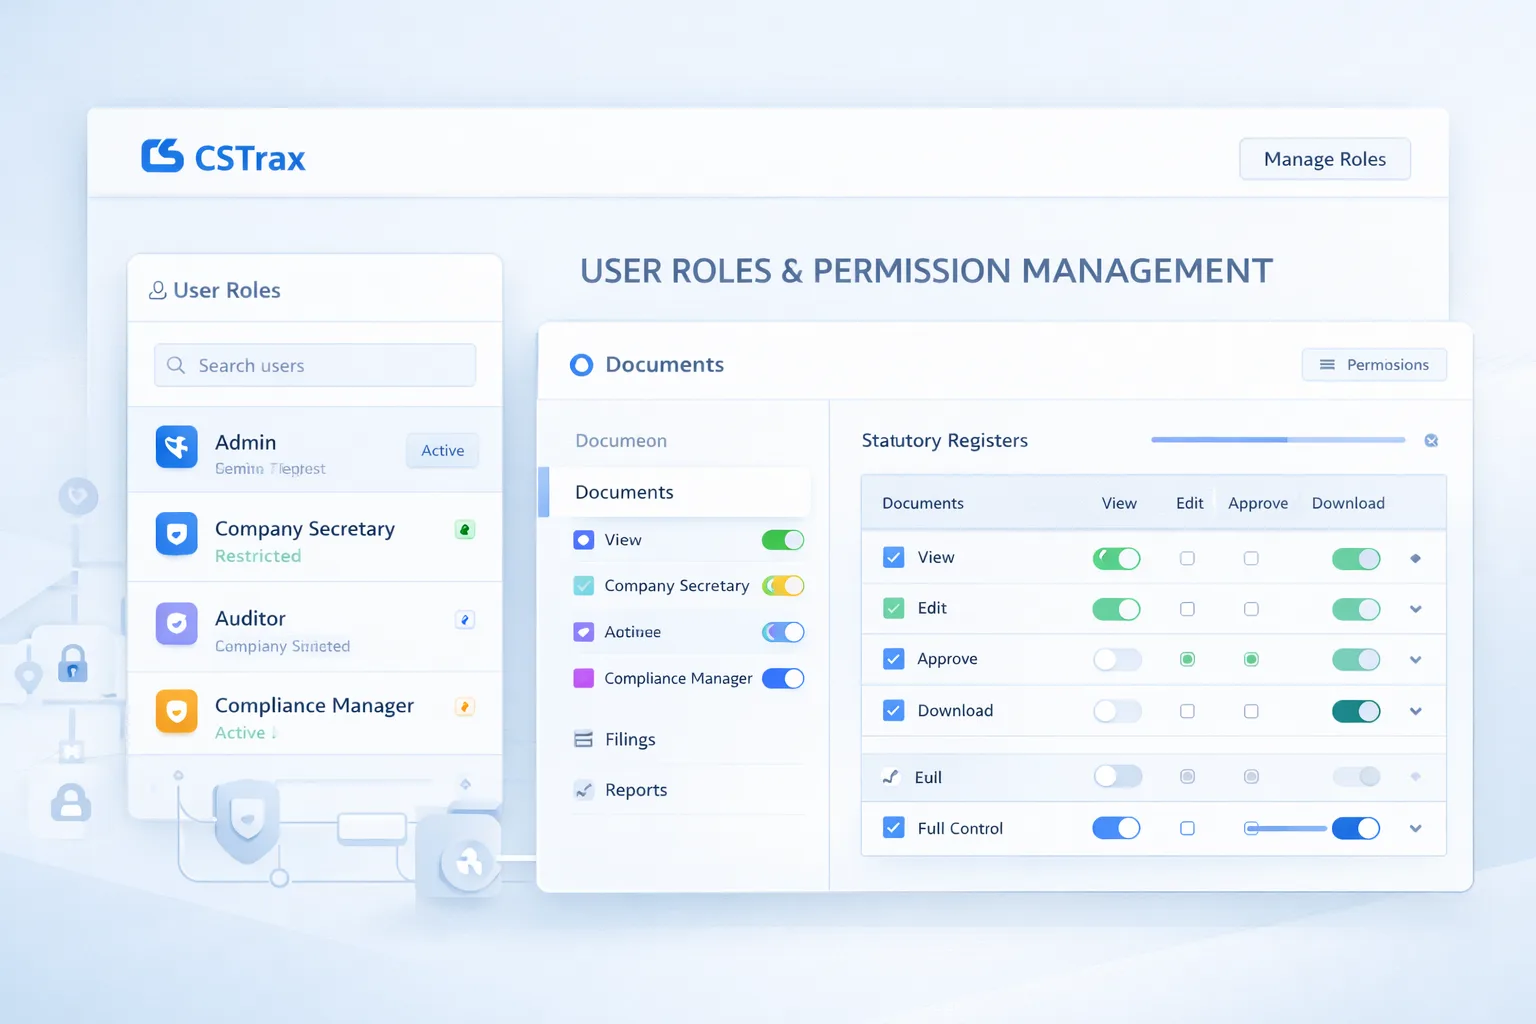Expand the Edit row chevron
The width and height of the screenshot is (1536, 1024).
(x=1415, y=609)
